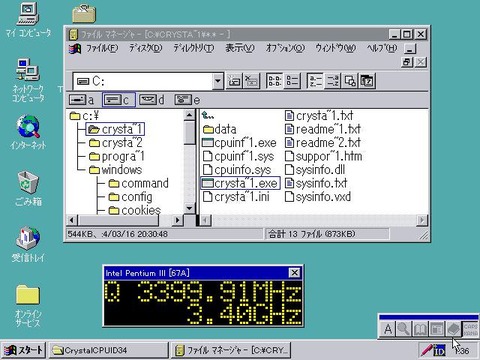Select windows folder in directory tree
Image resolution: width=480 pixels, height=360 pixels.
(115, 170)
